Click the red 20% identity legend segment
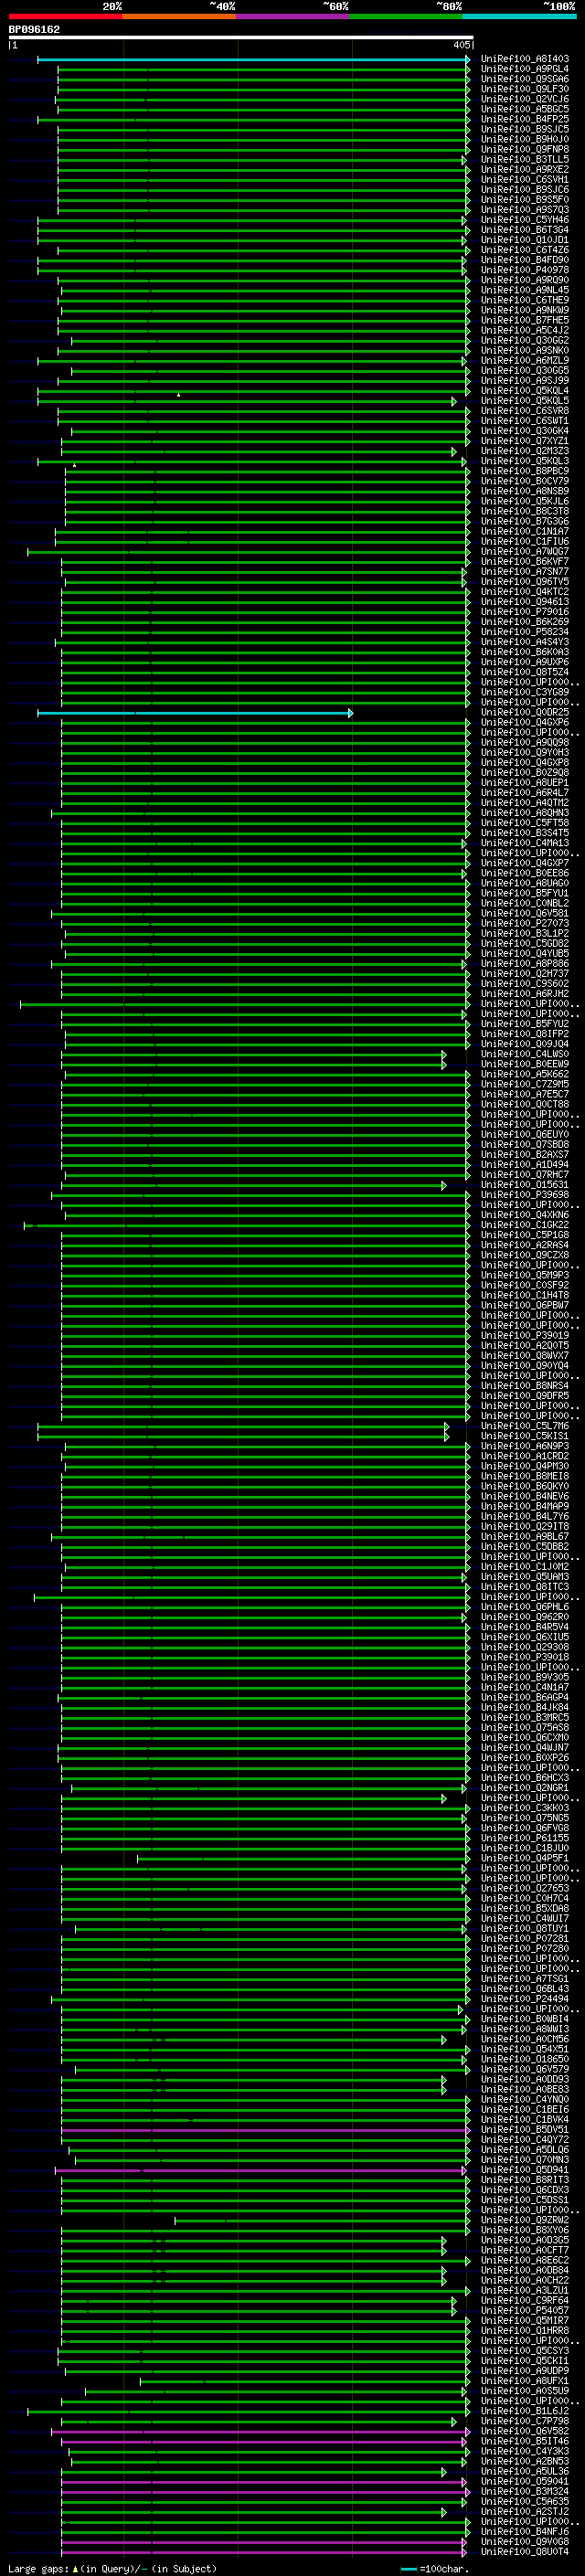 tap(66, 16)
